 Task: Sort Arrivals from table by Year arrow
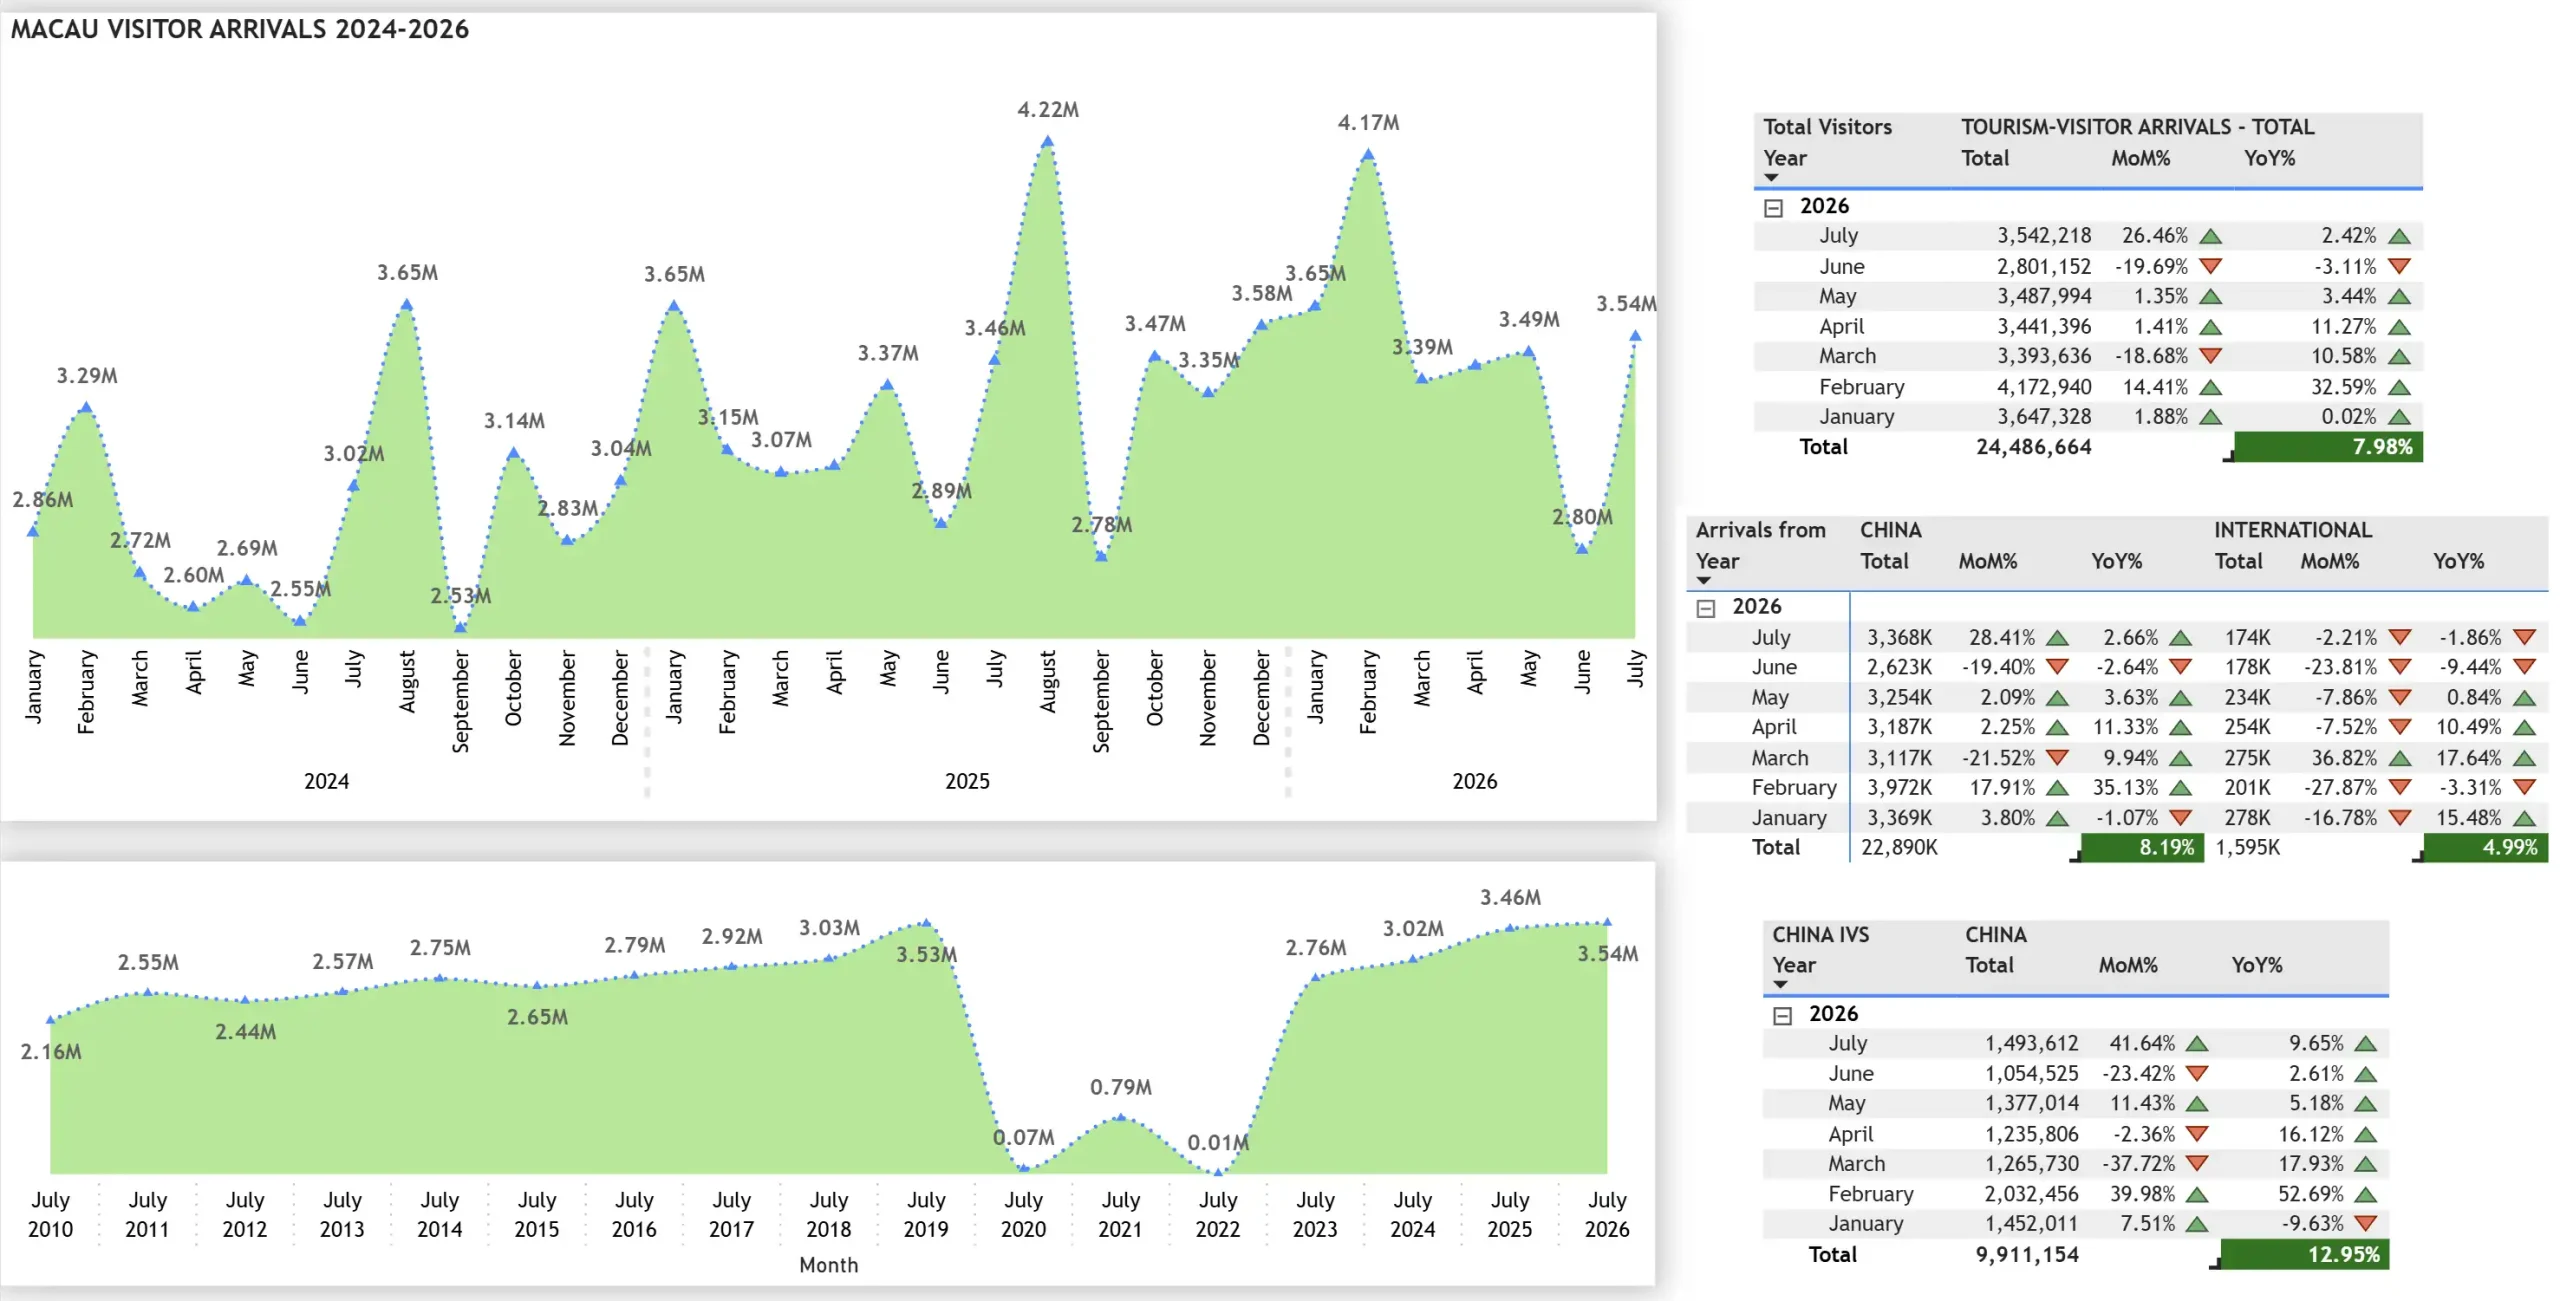[x=1704, y=581]
